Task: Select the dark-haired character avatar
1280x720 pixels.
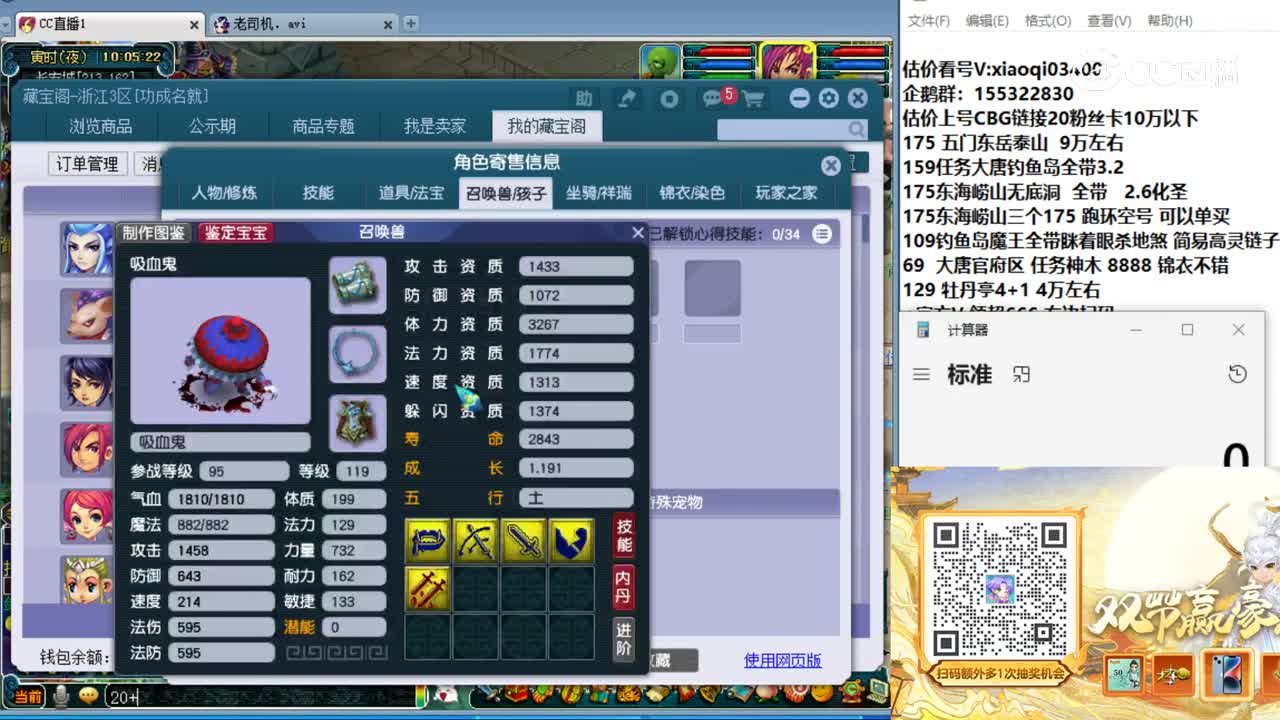Action: coord(89,382)
